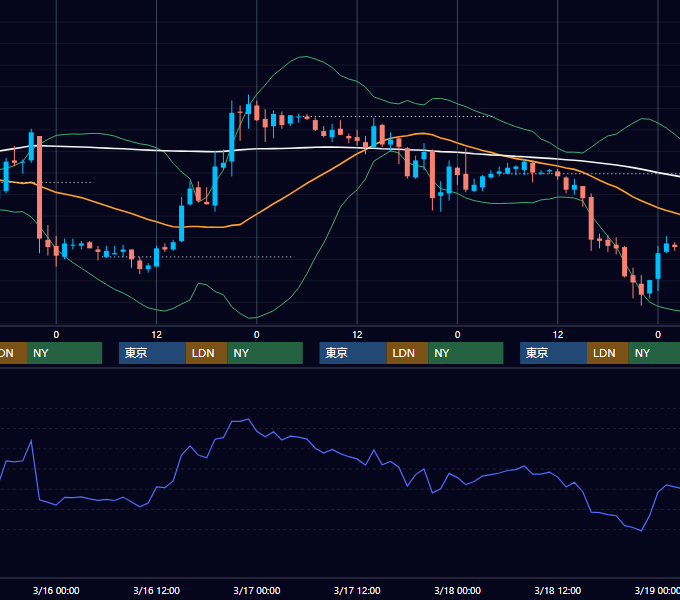This screenshot has height=600, width=680.
Task: Click the 東京 session block before 3/17 12:00
Action: point(353,353)
